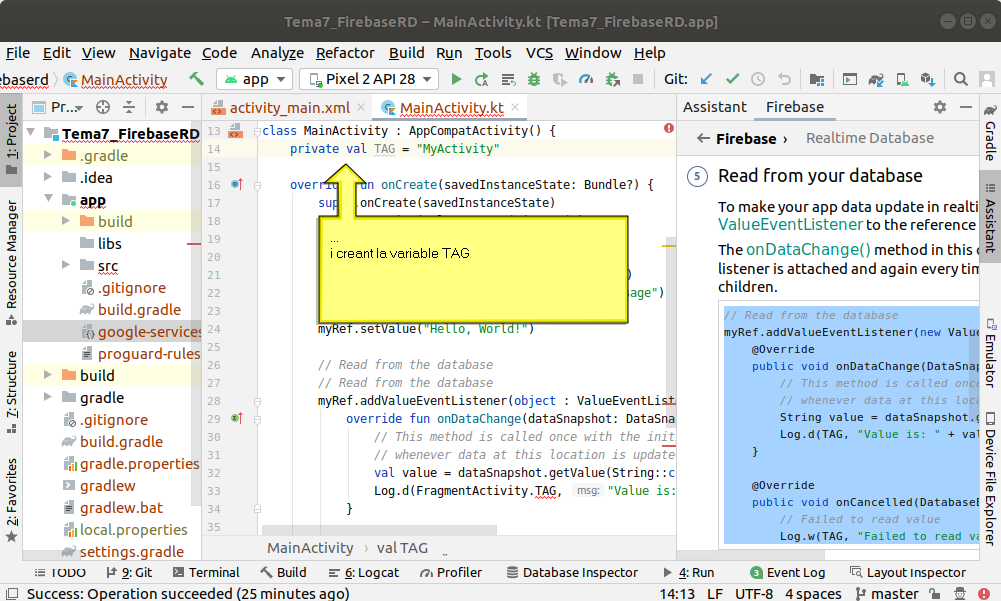1001x601 pixels.
Task: Click the grey Stop square icon
Action: 638,79
